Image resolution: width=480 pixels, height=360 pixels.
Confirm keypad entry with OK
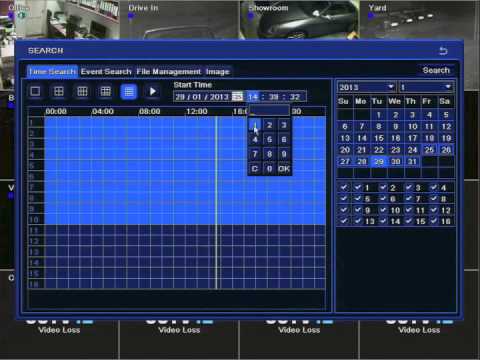click(284, 169)
